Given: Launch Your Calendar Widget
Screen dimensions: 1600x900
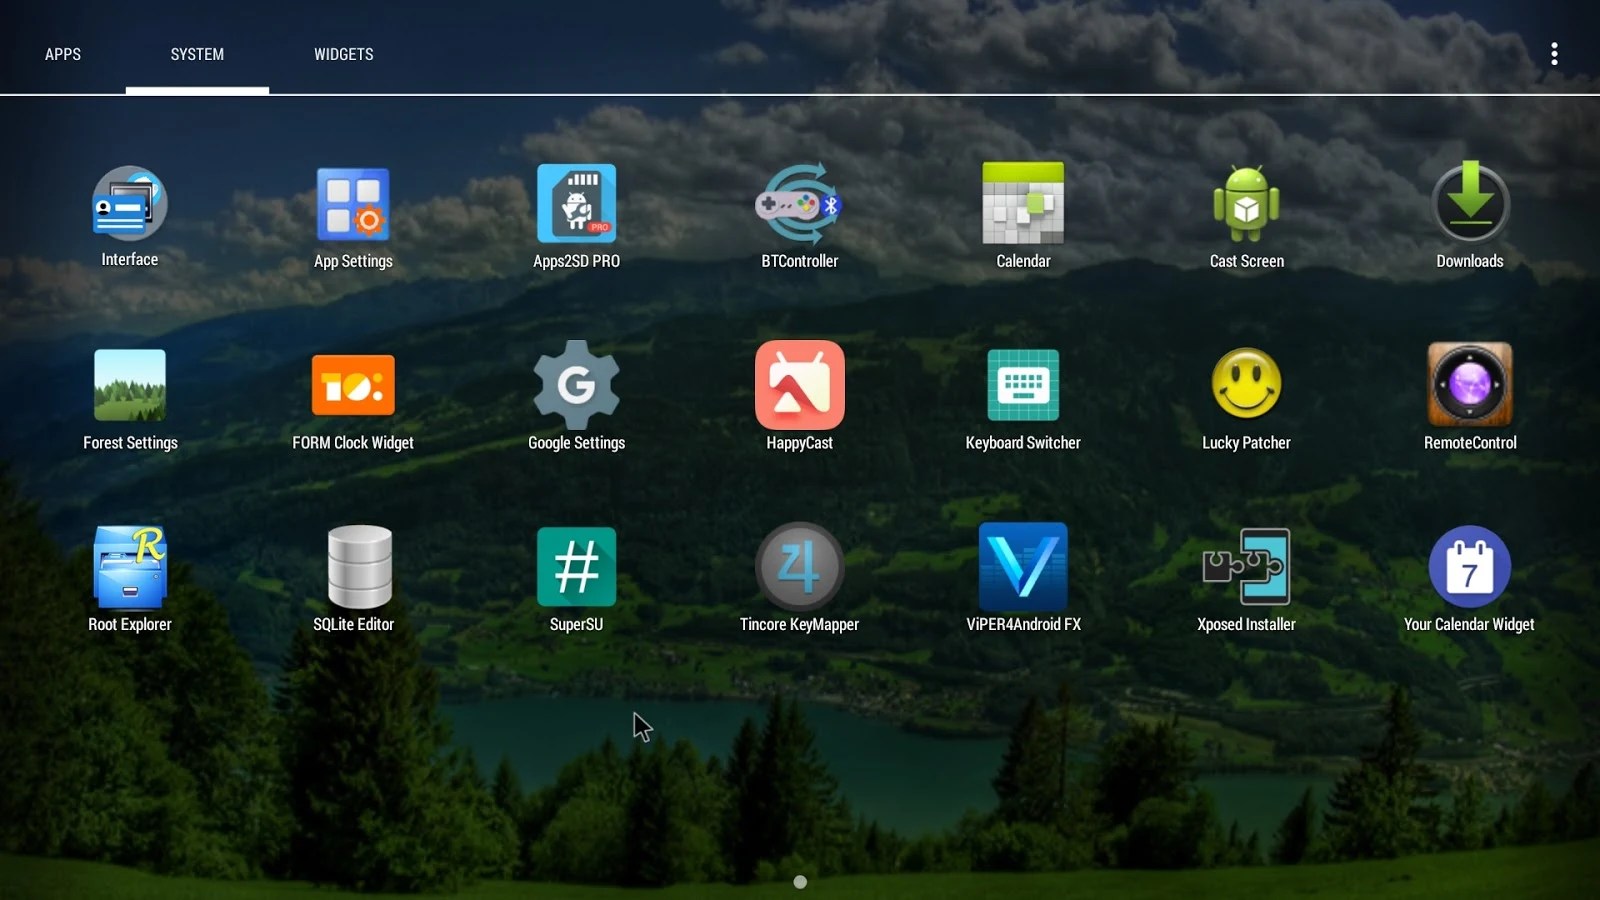Looking at the screenshot, I should coord(1470,567).
